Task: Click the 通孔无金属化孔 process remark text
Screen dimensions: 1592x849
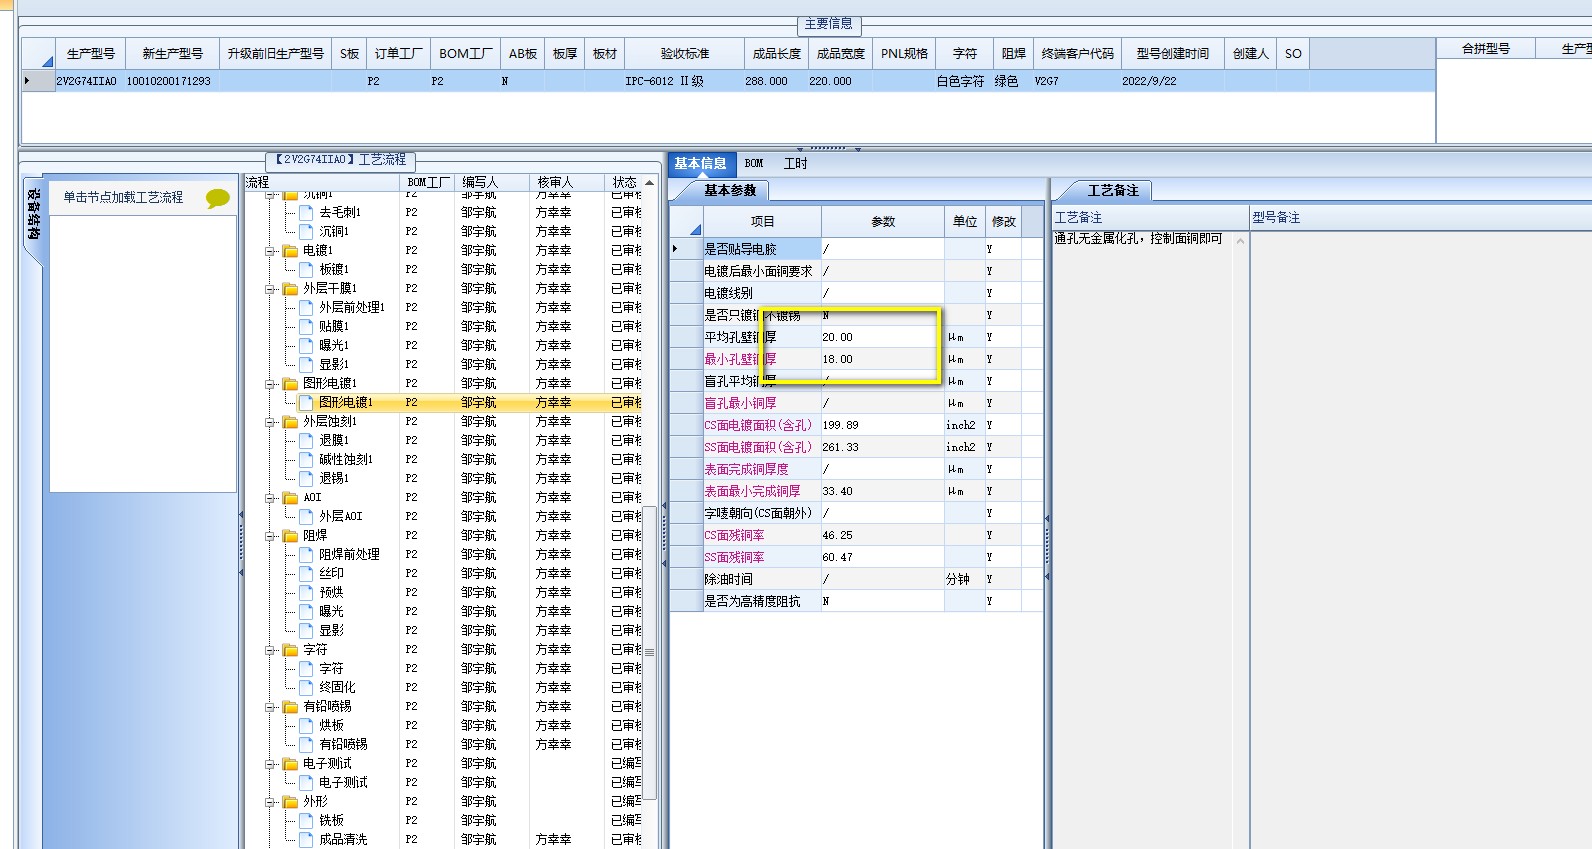Action: pos(1138,239)
